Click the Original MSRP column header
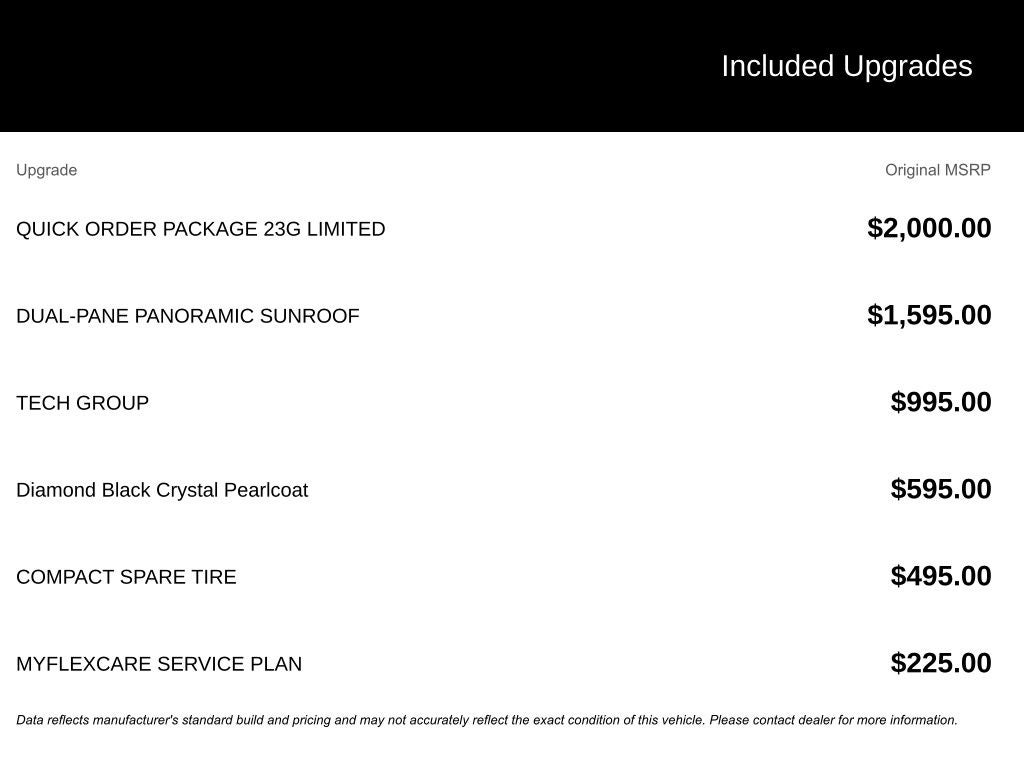The width and height of the screenshot is (1024, 768). click(x=937, y=170)
